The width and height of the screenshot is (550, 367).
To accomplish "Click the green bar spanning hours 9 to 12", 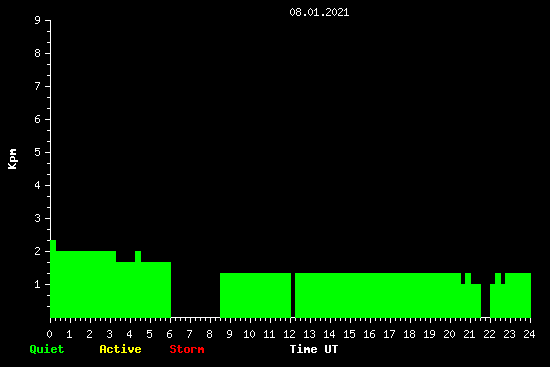I will tap(255, 295).
